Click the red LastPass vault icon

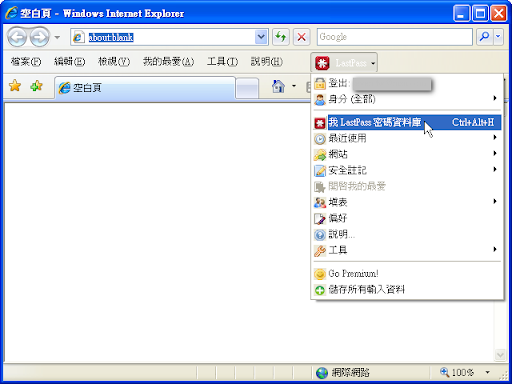point(320,123)
